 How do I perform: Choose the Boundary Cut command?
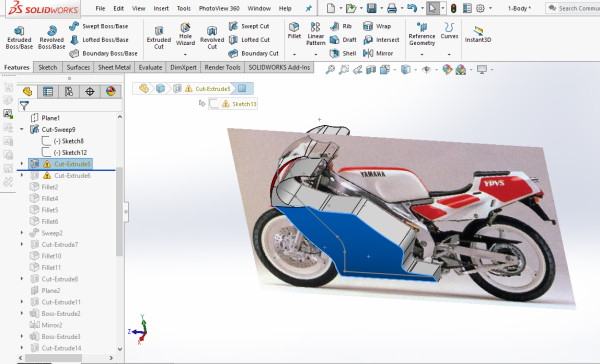(253, 53)
